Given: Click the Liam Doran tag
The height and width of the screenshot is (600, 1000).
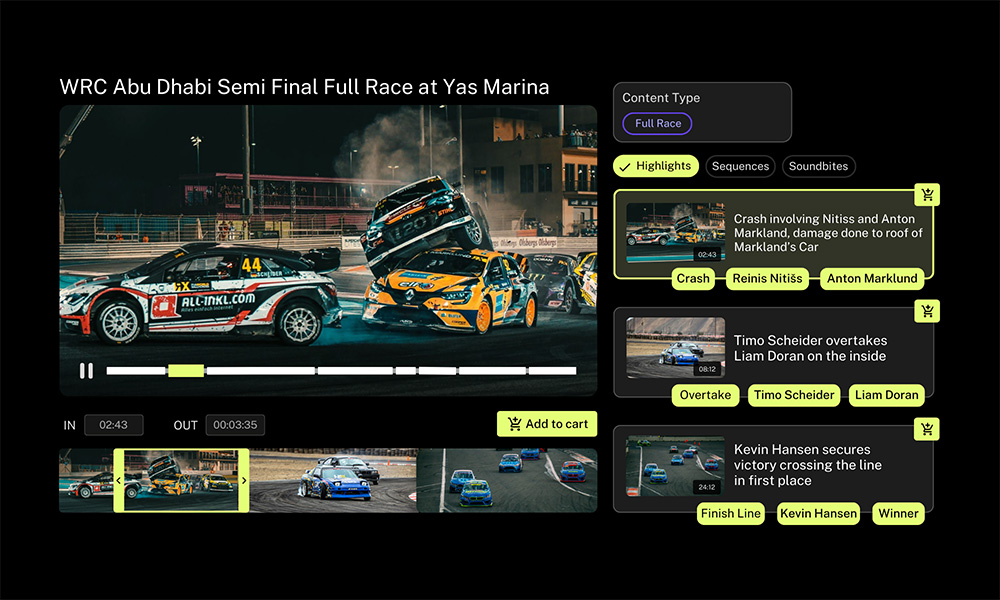Looking at the screenshot, I should click(886, 396).
